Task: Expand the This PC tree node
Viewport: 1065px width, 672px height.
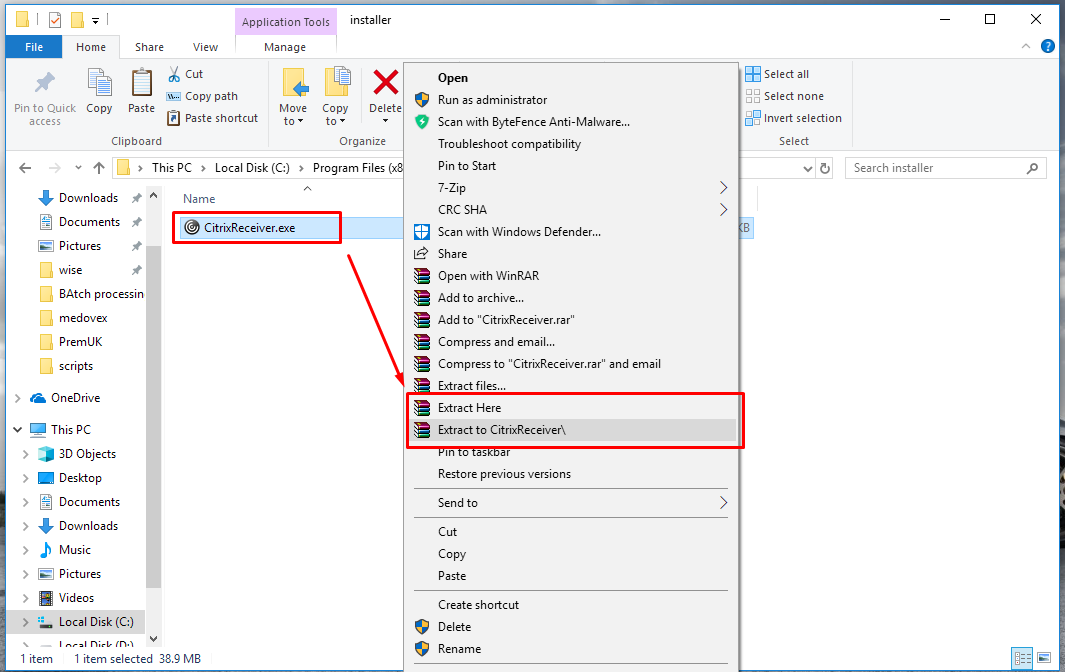Action: [x=18, y=430]
